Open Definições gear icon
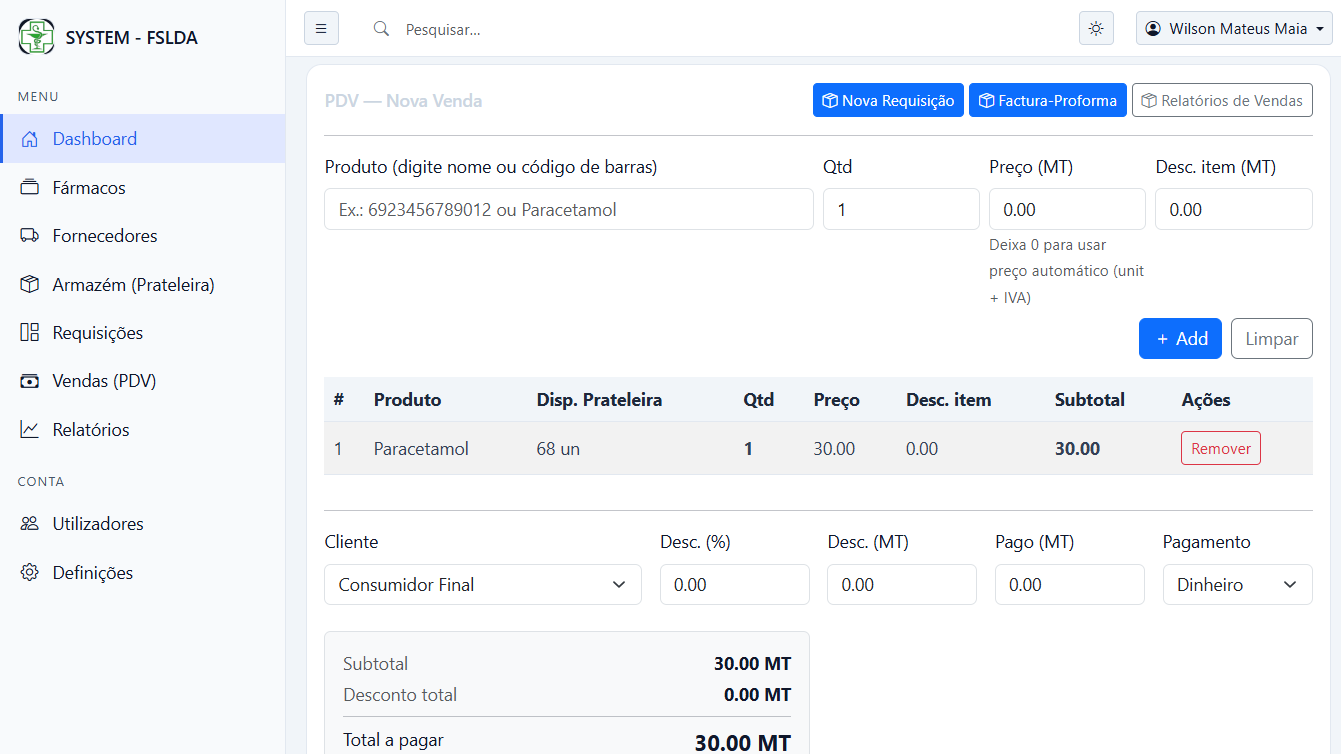The height and width of the screenshot is (754, 1341). (x=30, y=573)
